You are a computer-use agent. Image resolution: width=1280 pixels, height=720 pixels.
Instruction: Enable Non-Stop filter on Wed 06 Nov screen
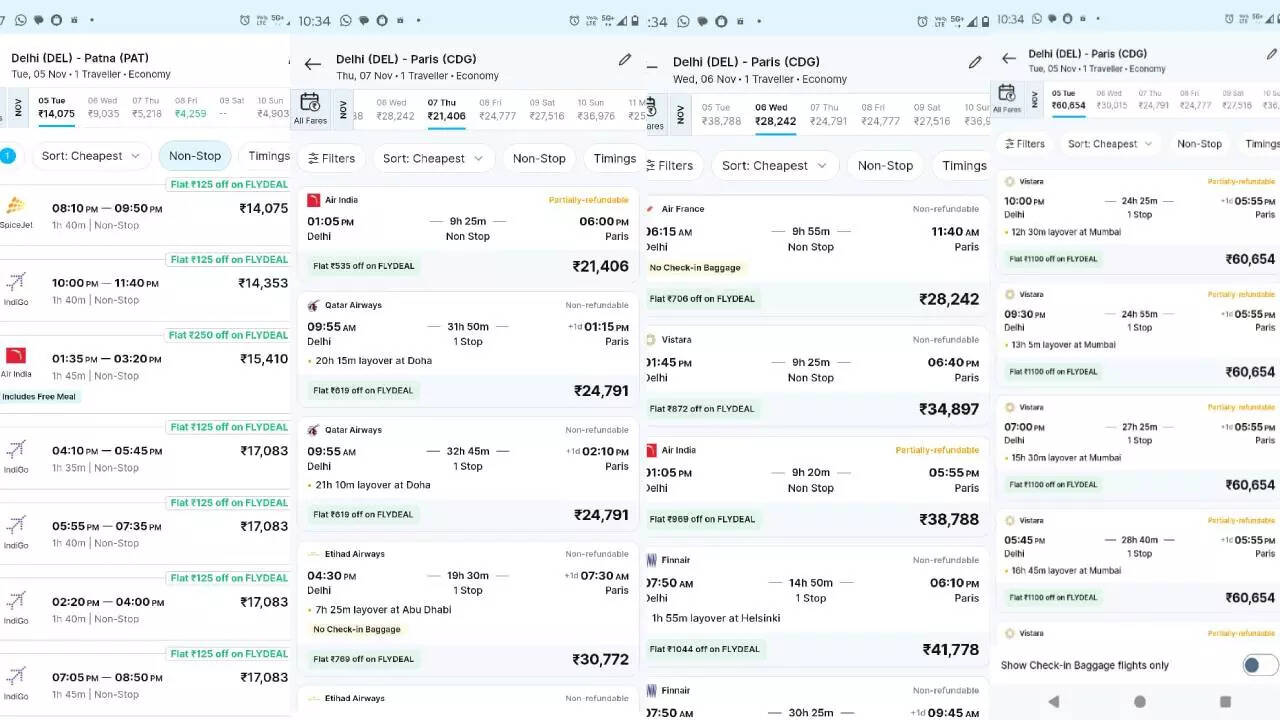(885, 166)
